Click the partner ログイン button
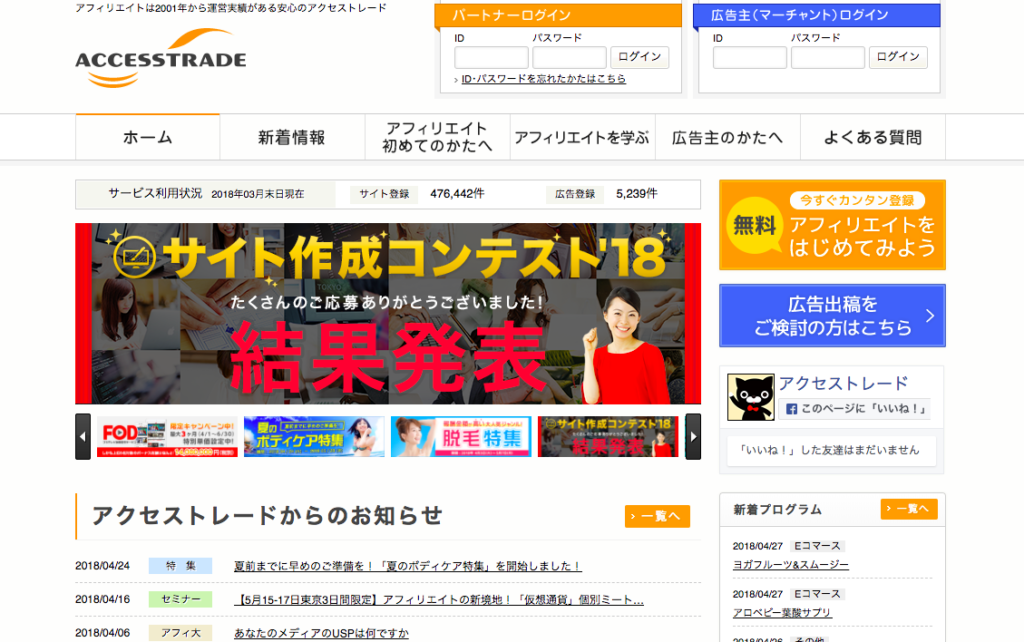This screenshot has height=642, width=1024. tap(639, 57)
